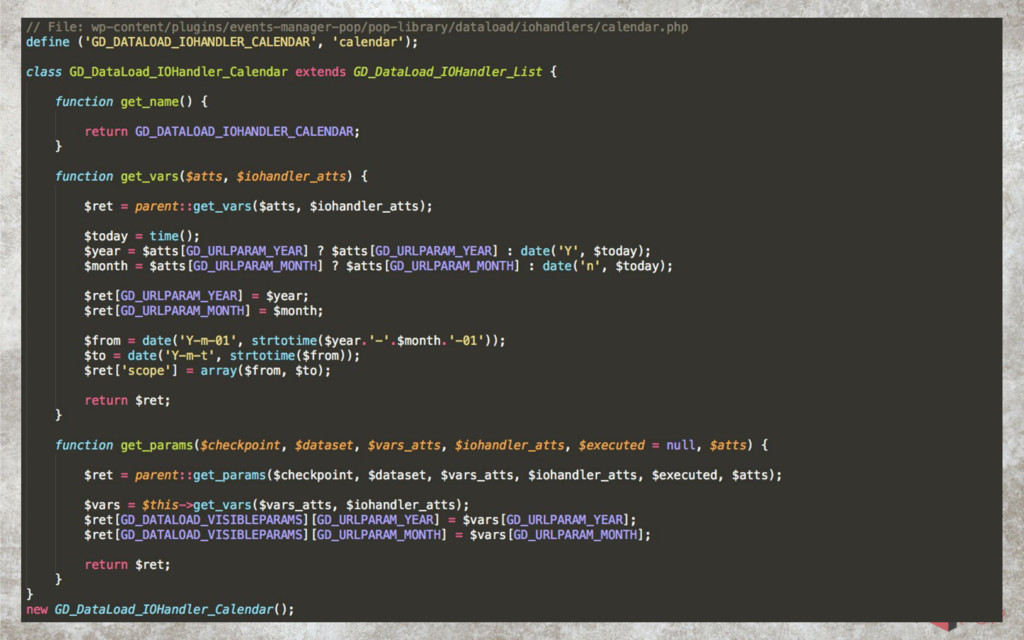Click the VISIBLEPARAMS GD_URLPARAM_MONTH assignment line

coord(367,535)
